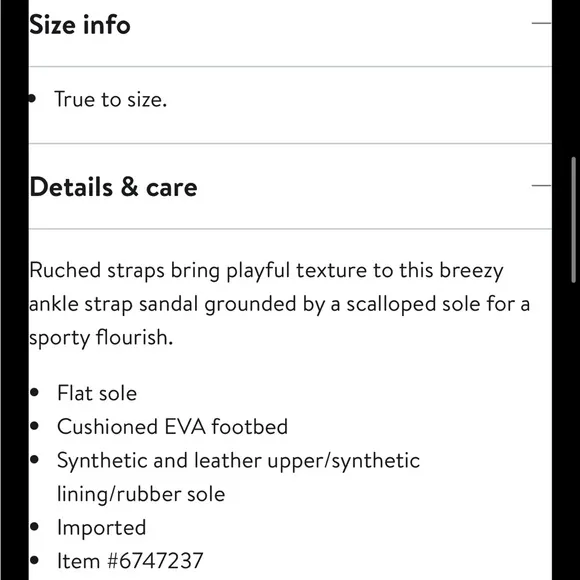Screen dimensions: 580x580
Task: Collapse the Size info section minus icon
Action: (x=542, y=23)
